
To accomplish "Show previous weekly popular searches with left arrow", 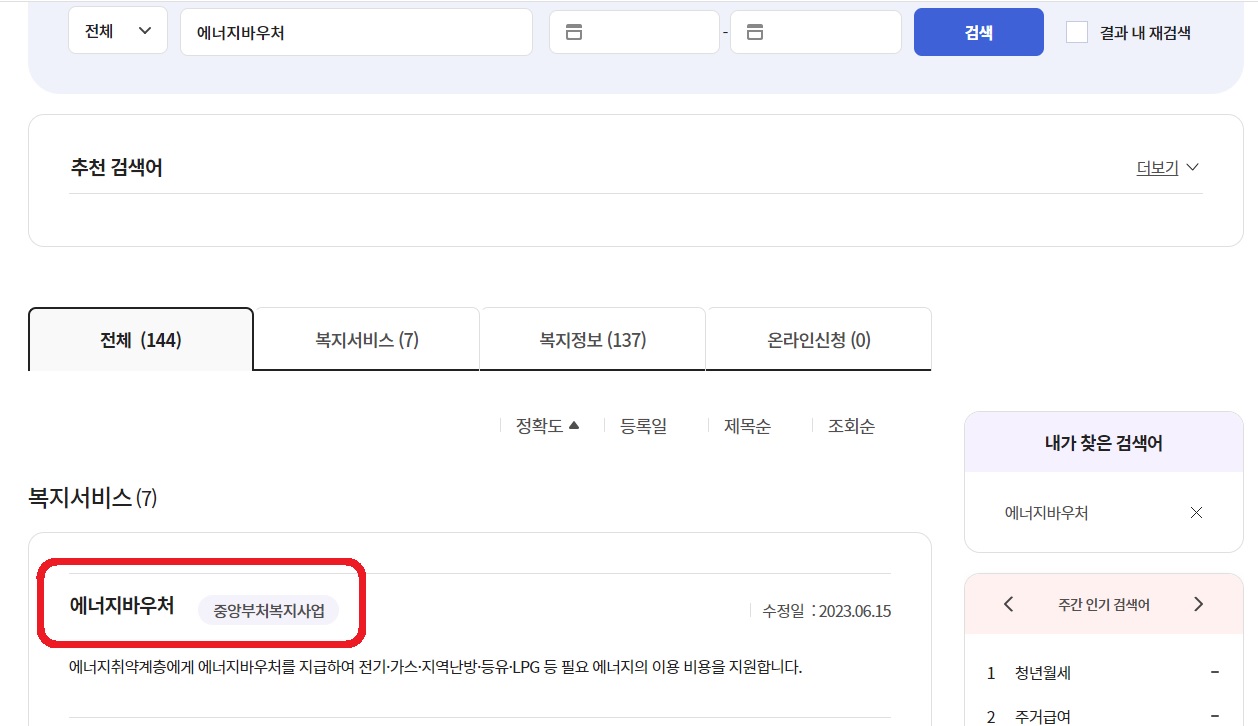I will tap(1007, 604).
